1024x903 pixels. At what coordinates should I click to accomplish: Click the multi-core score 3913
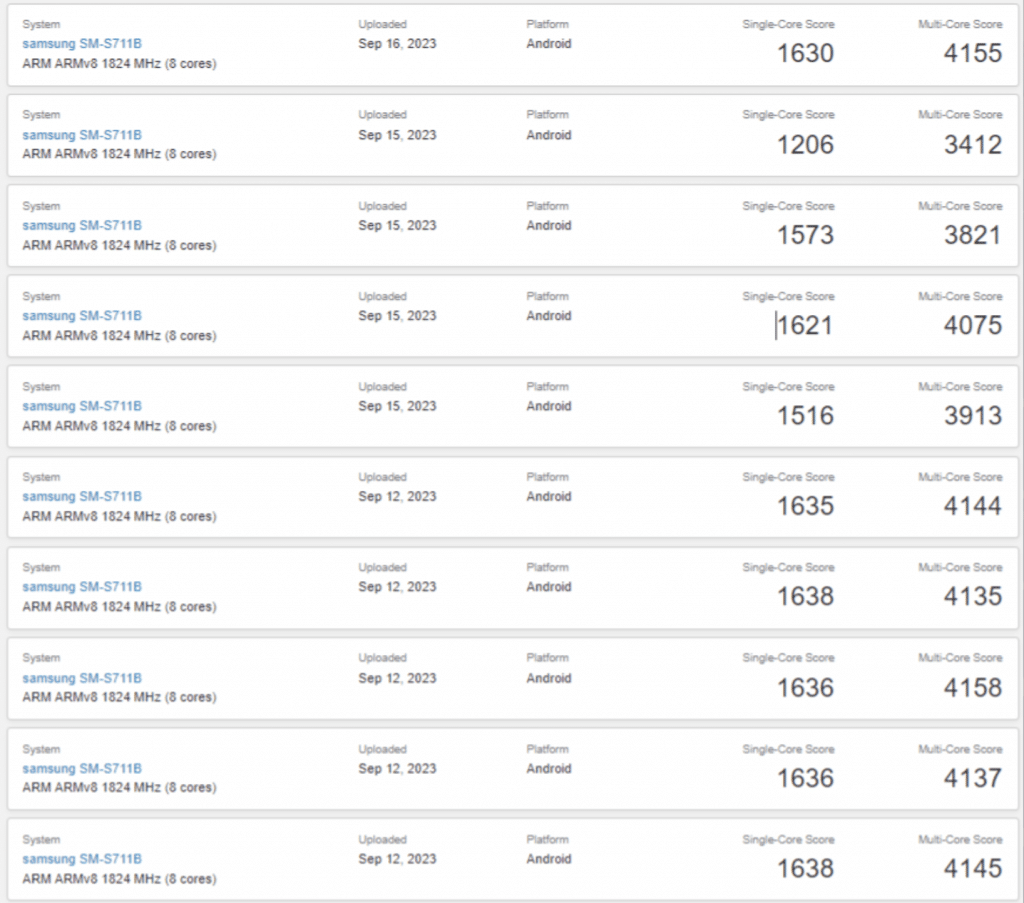[x=972, y=415]
